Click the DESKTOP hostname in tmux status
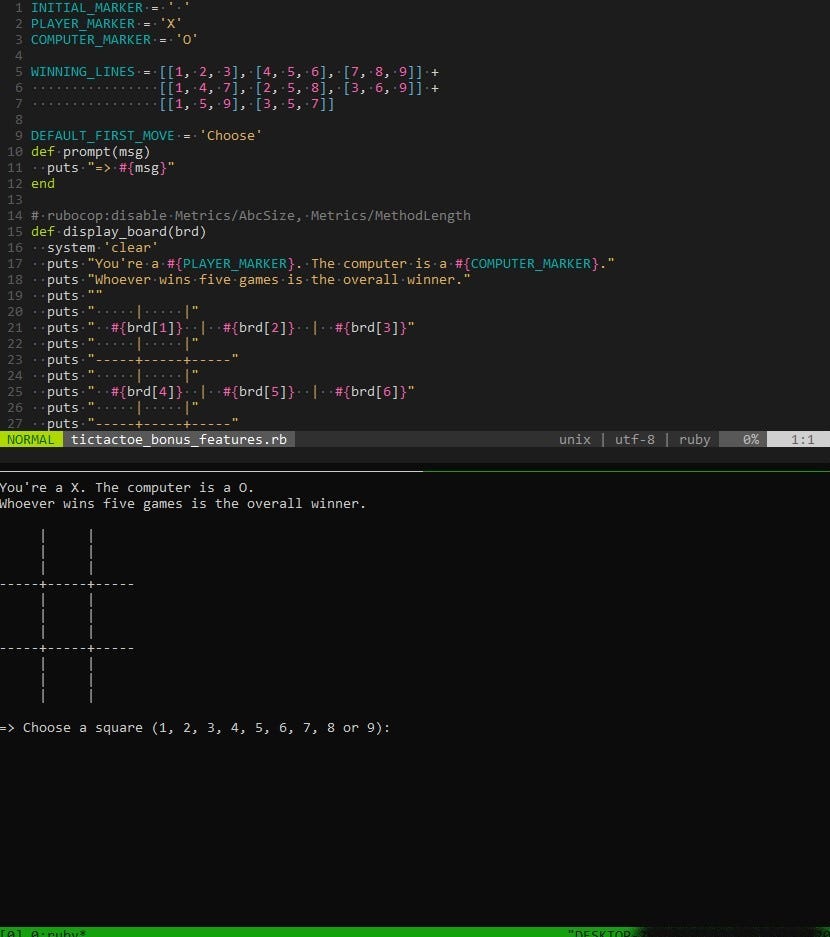The height and width of the screenshot is (937, 830). pos(604,933)
